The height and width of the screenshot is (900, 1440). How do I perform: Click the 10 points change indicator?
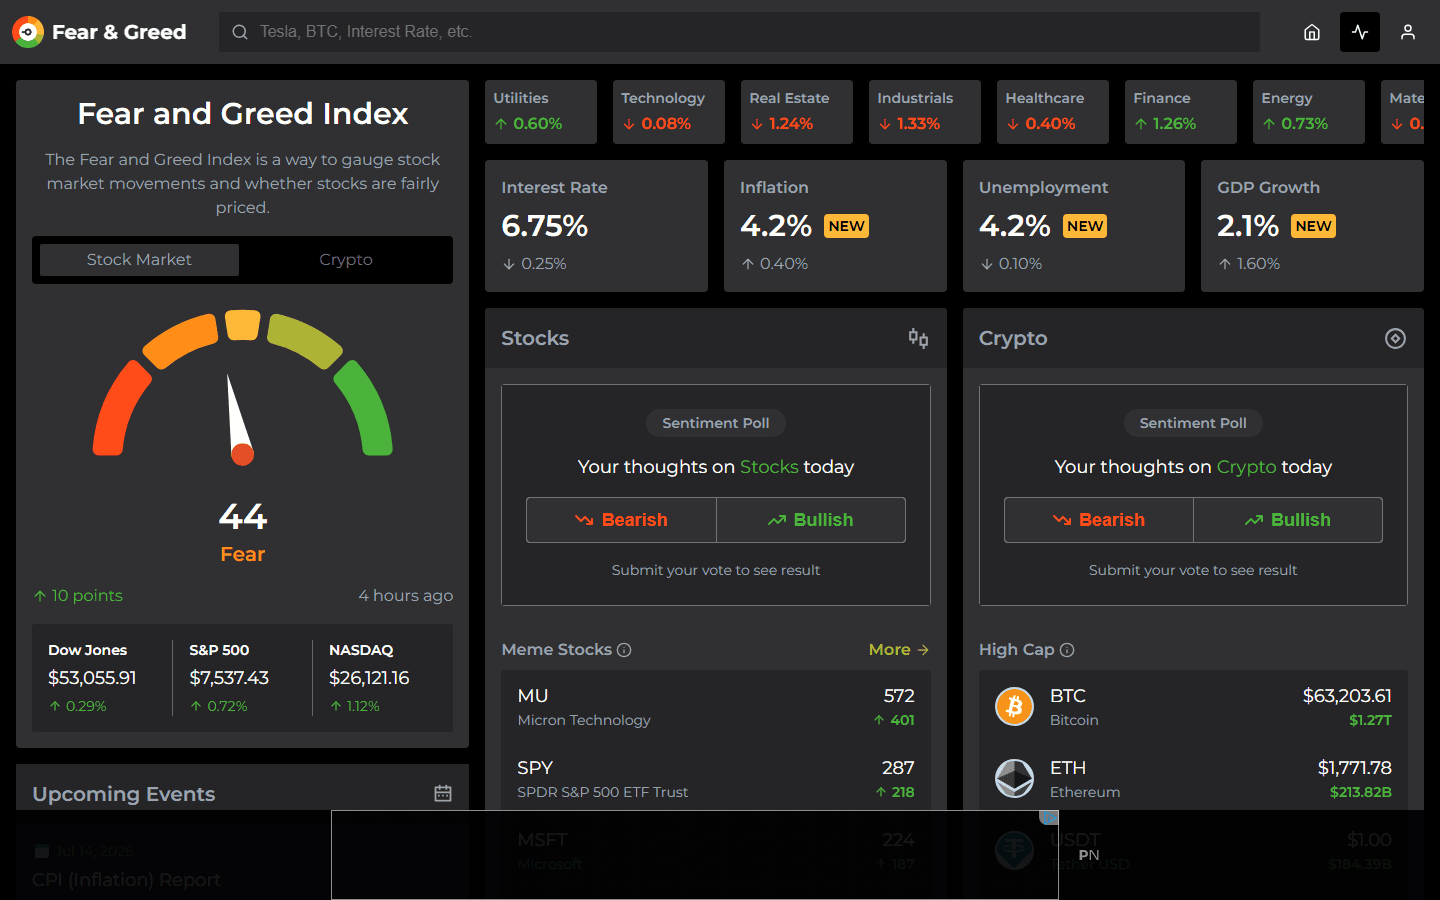pos(78,596)
